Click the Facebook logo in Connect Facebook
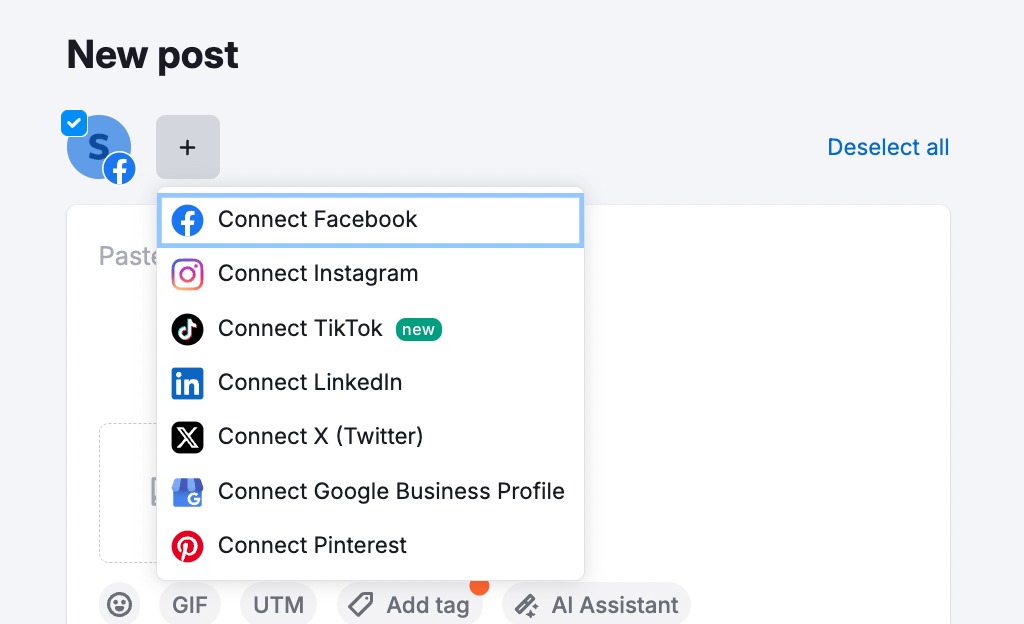The image size is (1024, 624). (x=187, y=221)
